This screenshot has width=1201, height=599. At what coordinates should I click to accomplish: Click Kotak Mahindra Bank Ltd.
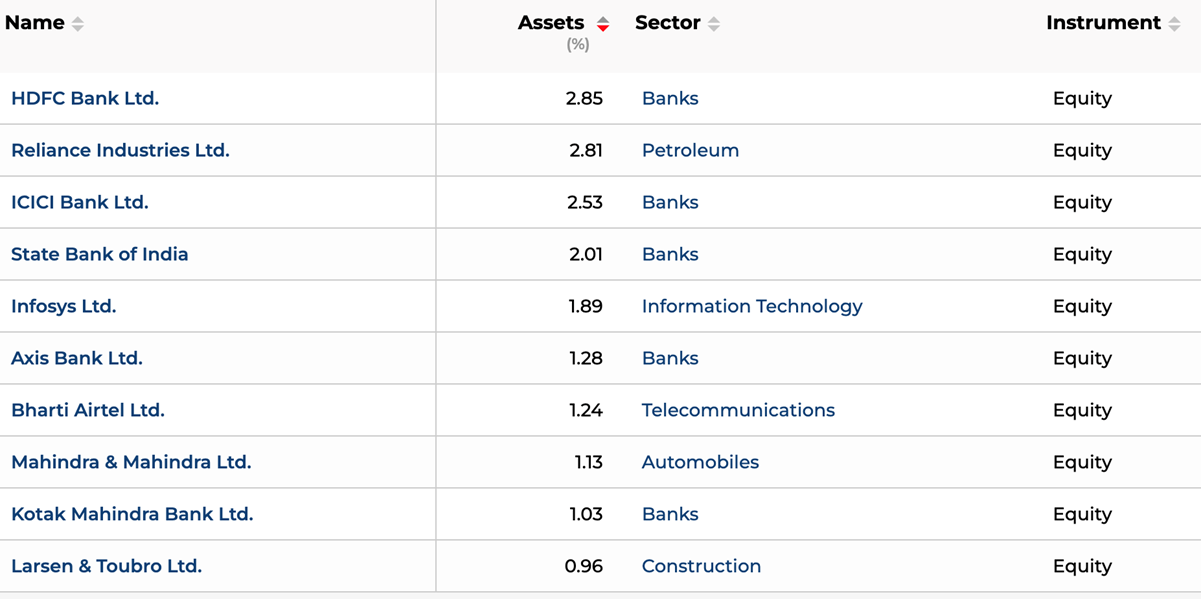[132, 514]
